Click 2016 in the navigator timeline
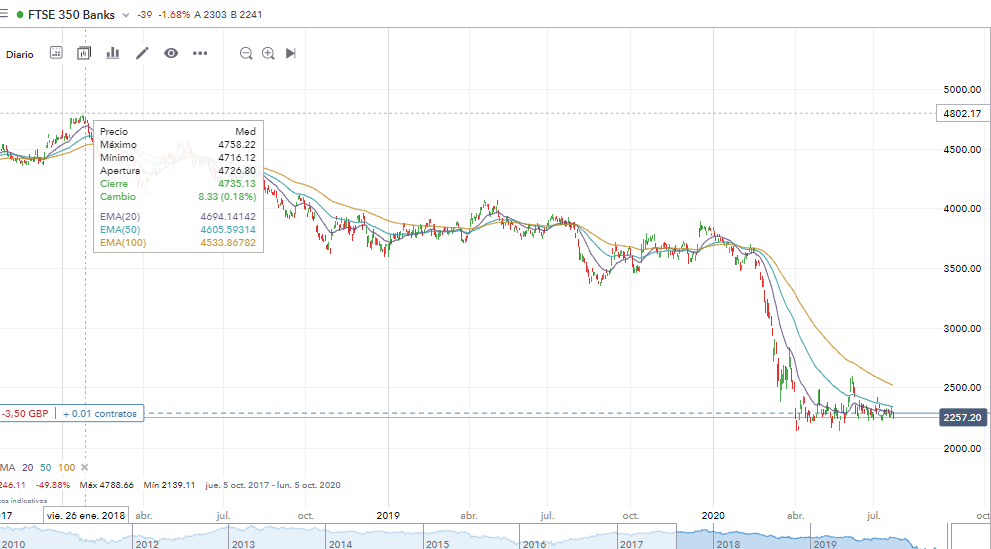This screenshot has height=549, width=991. [534, 544]
